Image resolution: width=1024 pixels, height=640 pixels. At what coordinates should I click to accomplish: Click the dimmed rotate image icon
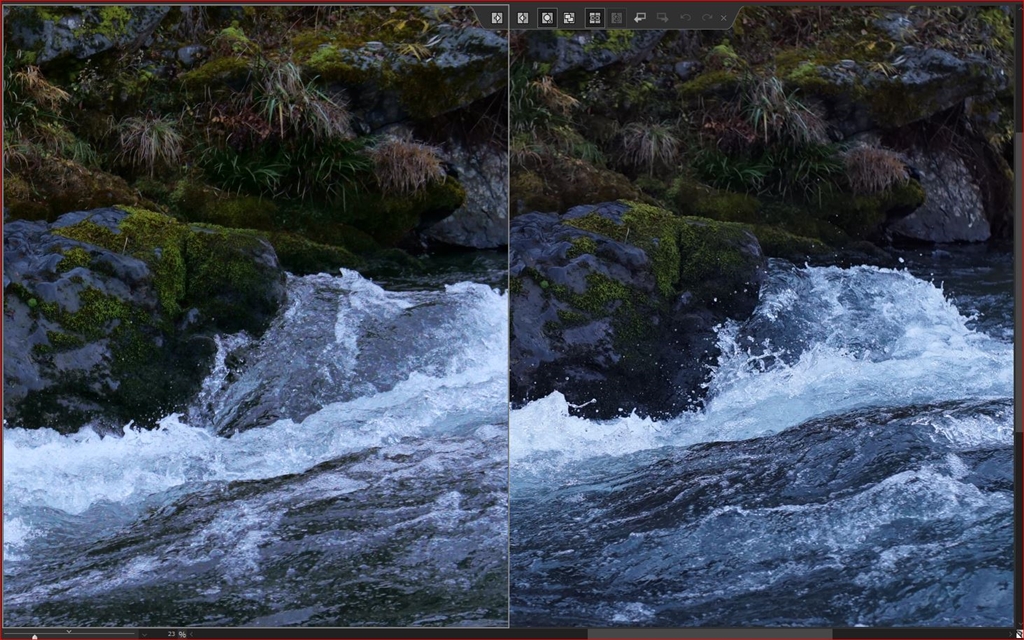617,18
